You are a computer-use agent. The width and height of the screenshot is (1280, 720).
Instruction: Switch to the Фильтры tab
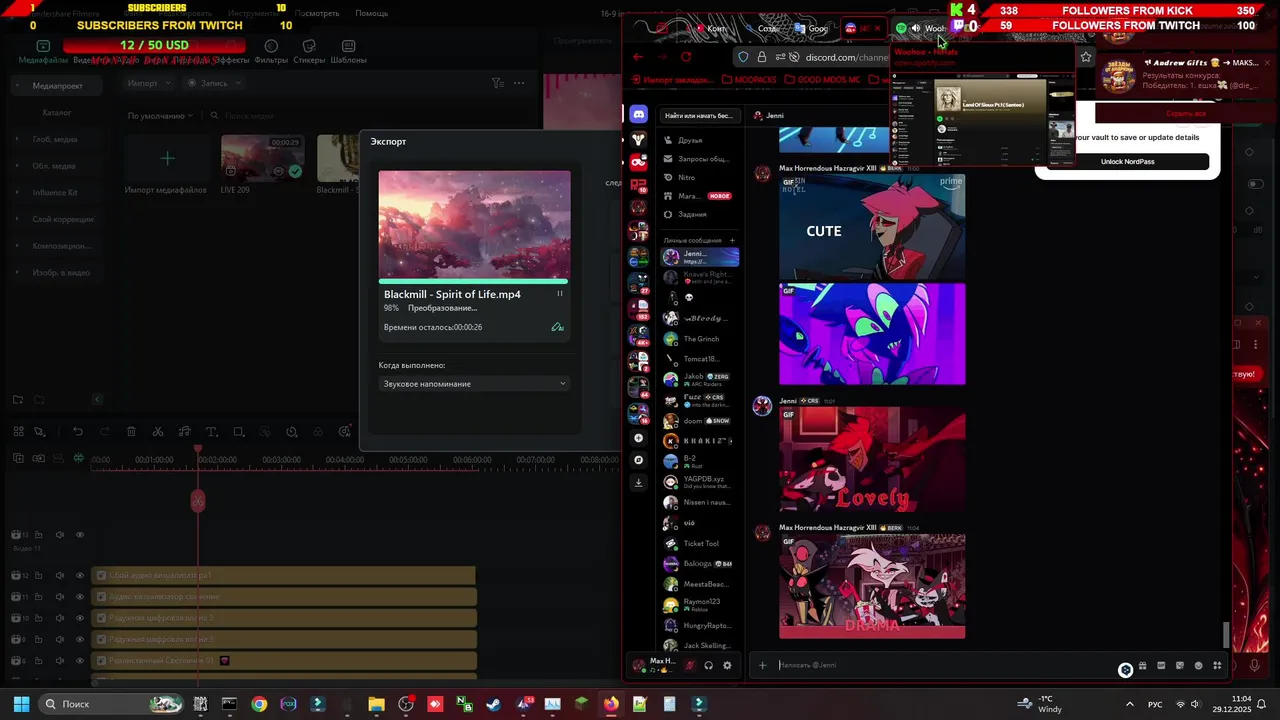point(271,52)
